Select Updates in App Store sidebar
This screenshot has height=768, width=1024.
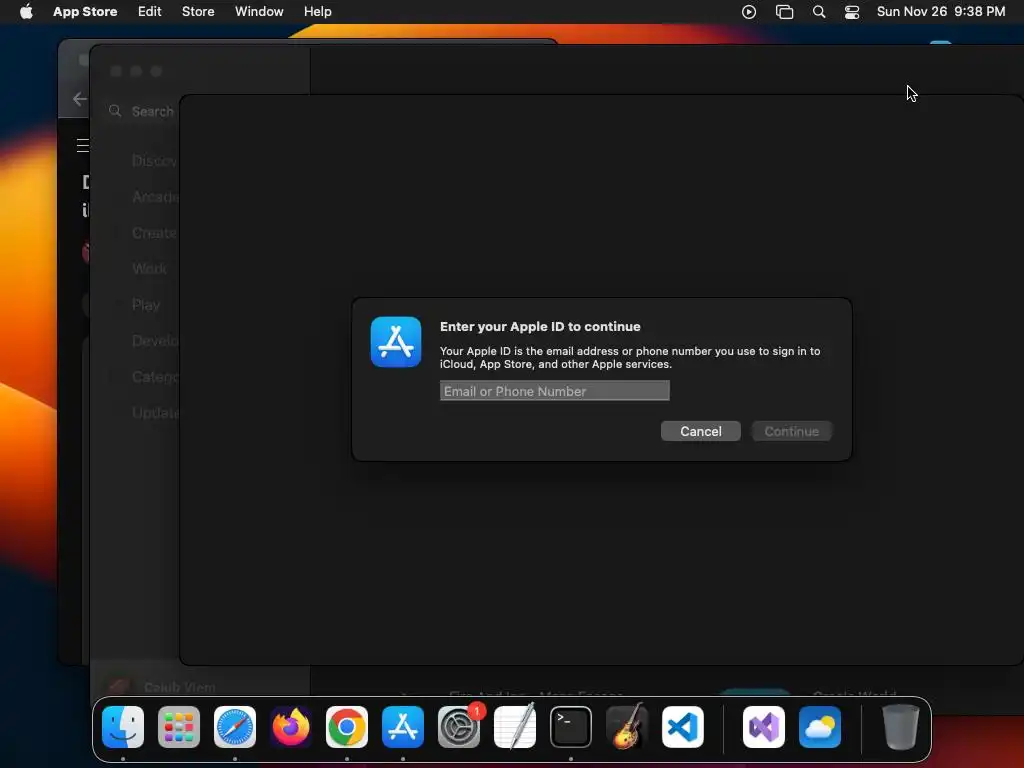pos(155,412)
